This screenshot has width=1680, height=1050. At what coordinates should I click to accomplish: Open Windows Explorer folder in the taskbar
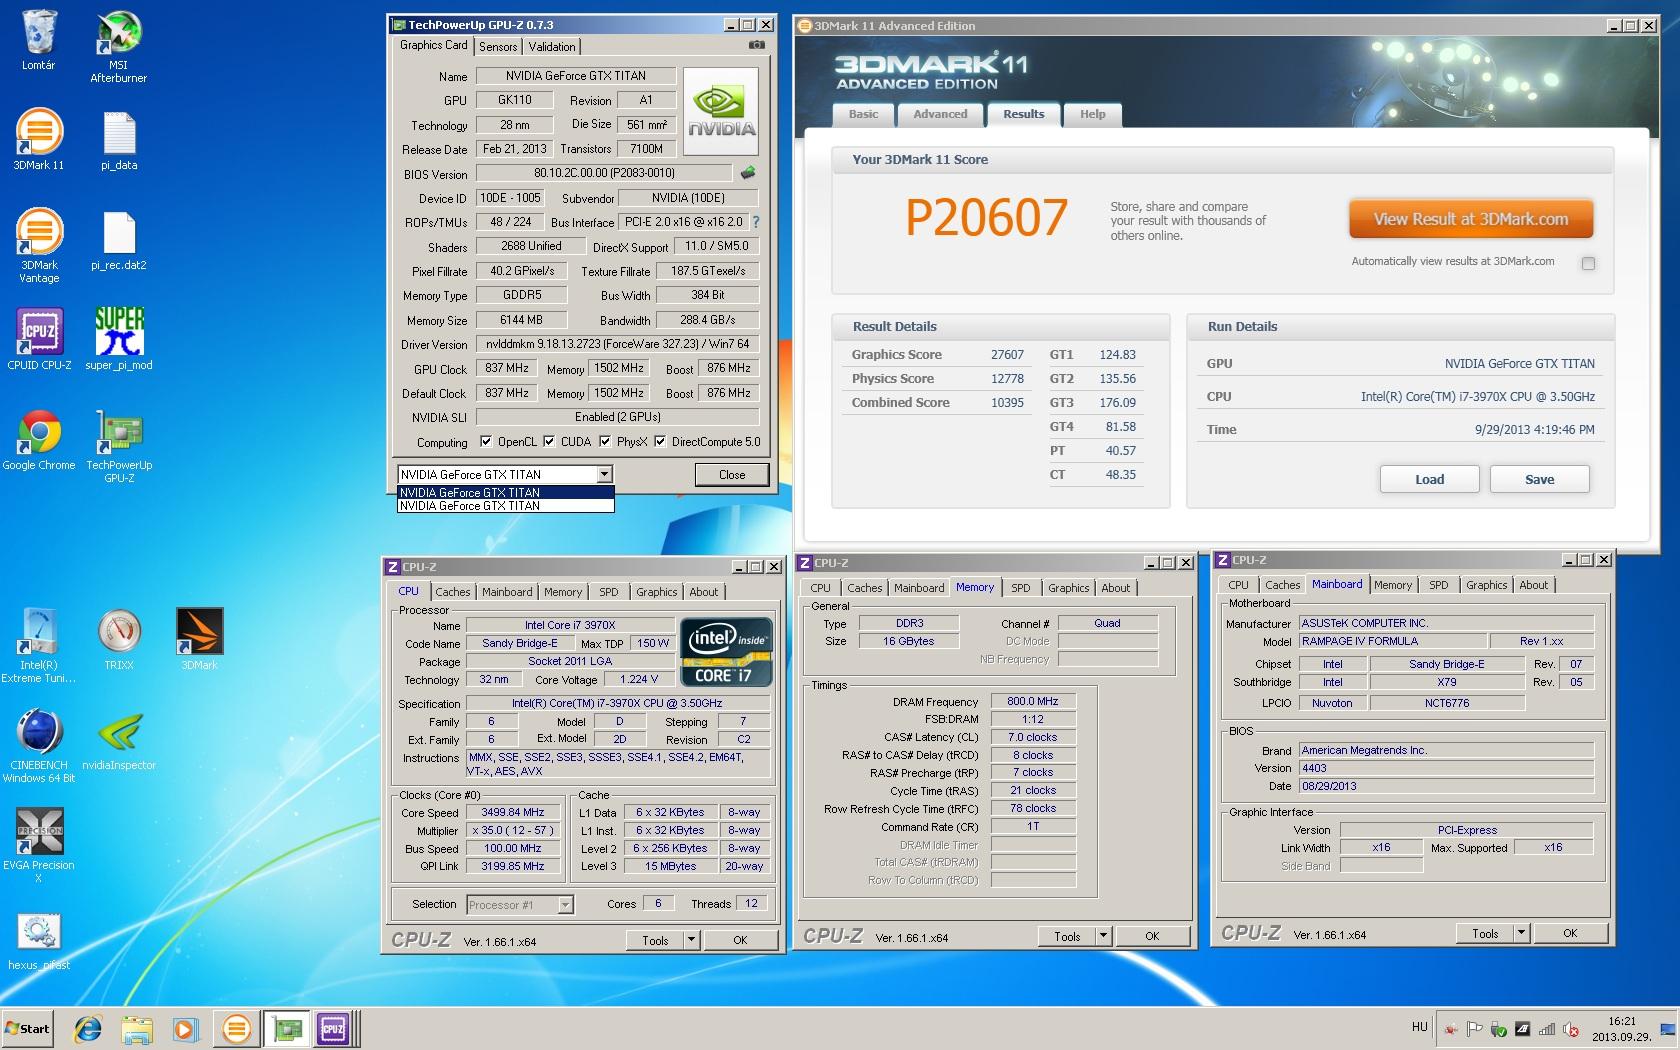(137, 1029)
